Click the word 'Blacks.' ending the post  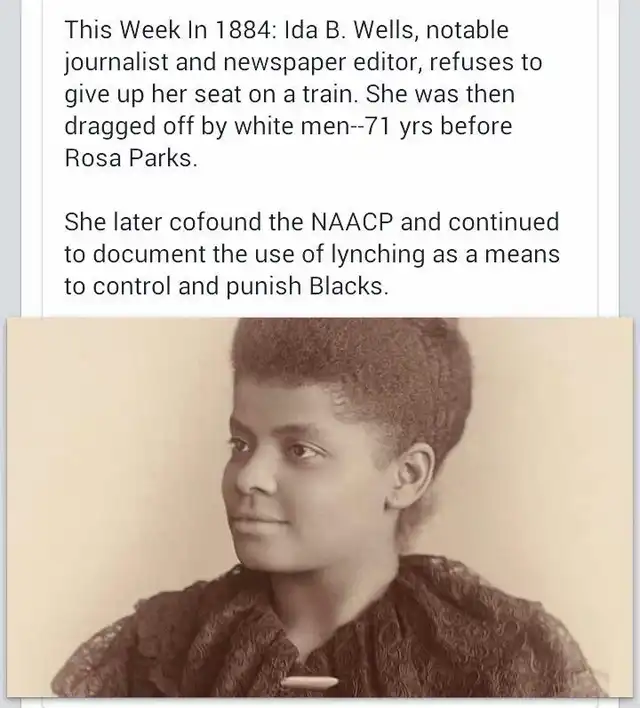tap(349, 286)
